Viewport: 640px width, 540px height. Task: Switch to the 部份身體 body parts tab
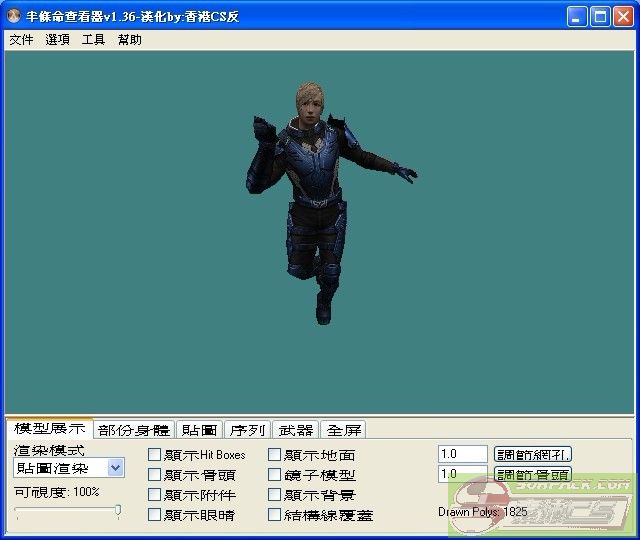click(x=134, y=430)
